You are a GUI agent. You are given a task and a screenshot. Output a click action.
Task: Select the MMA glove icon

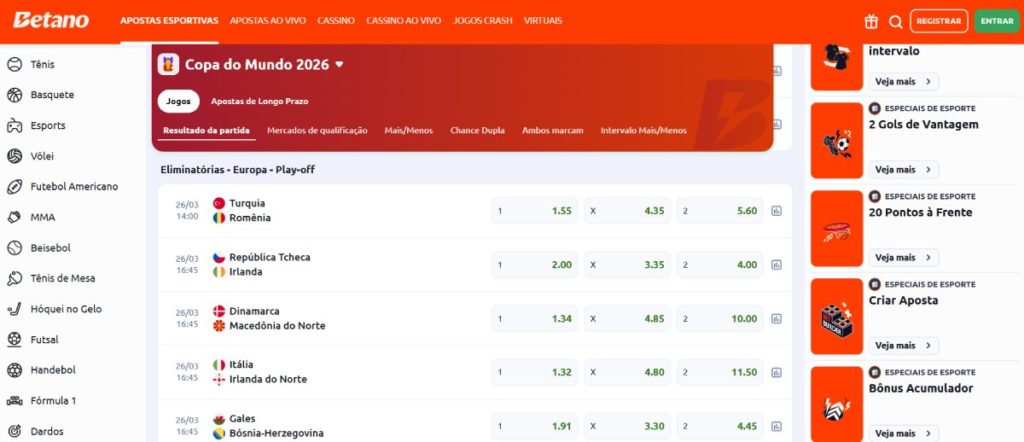point(14,217)
